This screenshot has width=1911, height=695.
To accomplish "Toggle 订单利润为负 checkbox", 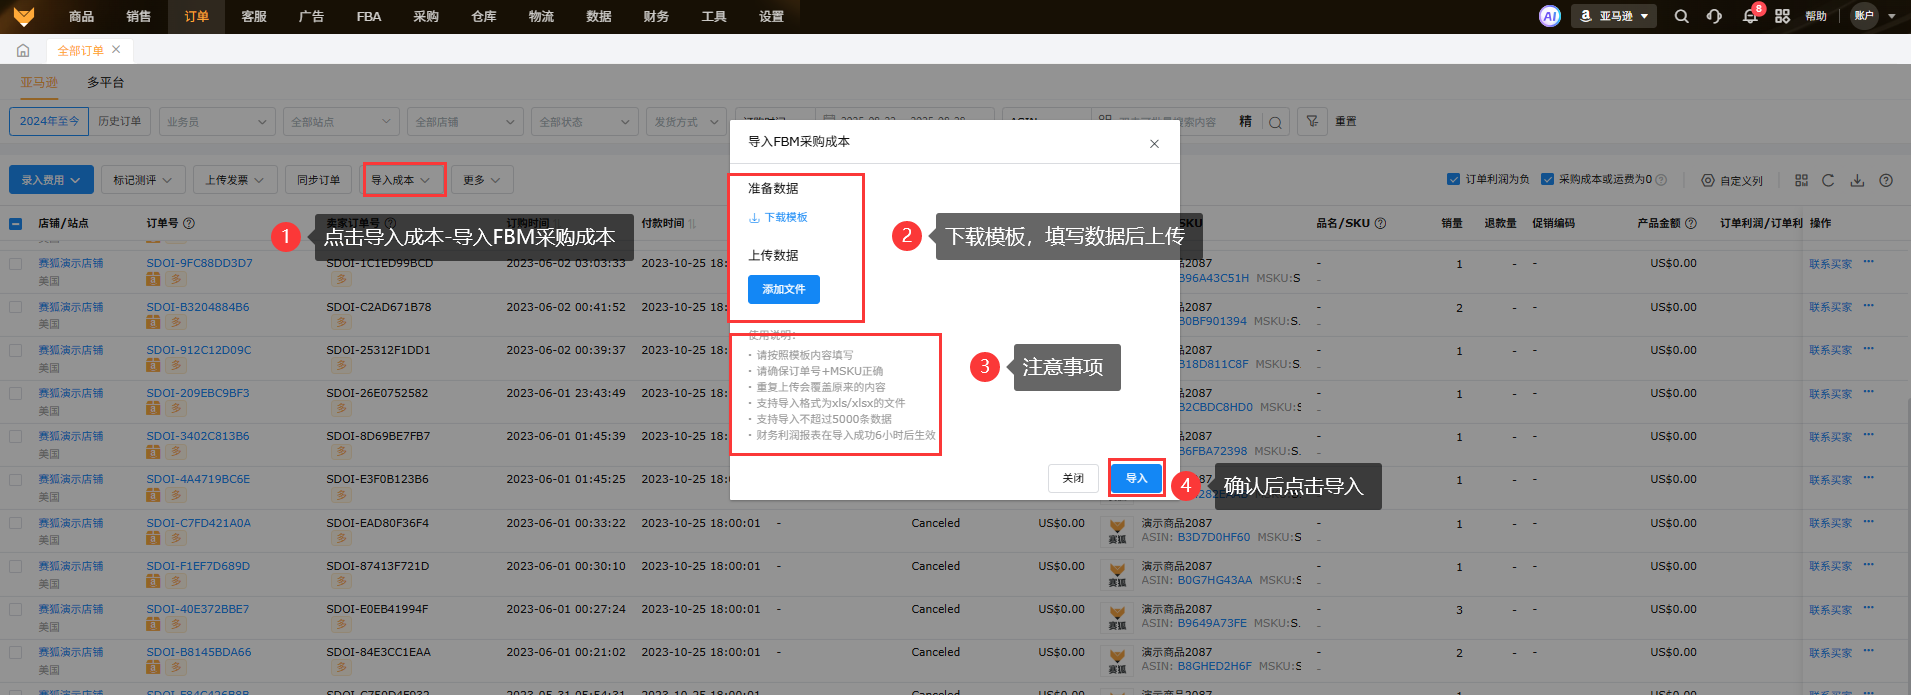I will tap(1453, 180).
